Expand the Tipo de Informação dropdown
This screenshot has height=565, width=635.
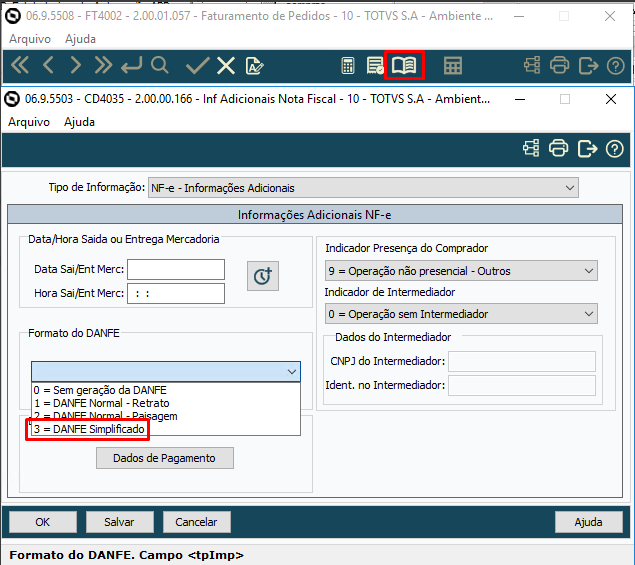[570, 188]
